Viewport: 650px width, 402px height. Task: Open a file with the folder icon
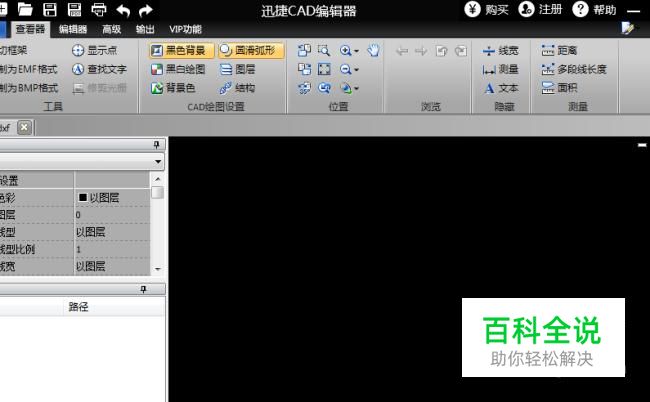[25, 10]
